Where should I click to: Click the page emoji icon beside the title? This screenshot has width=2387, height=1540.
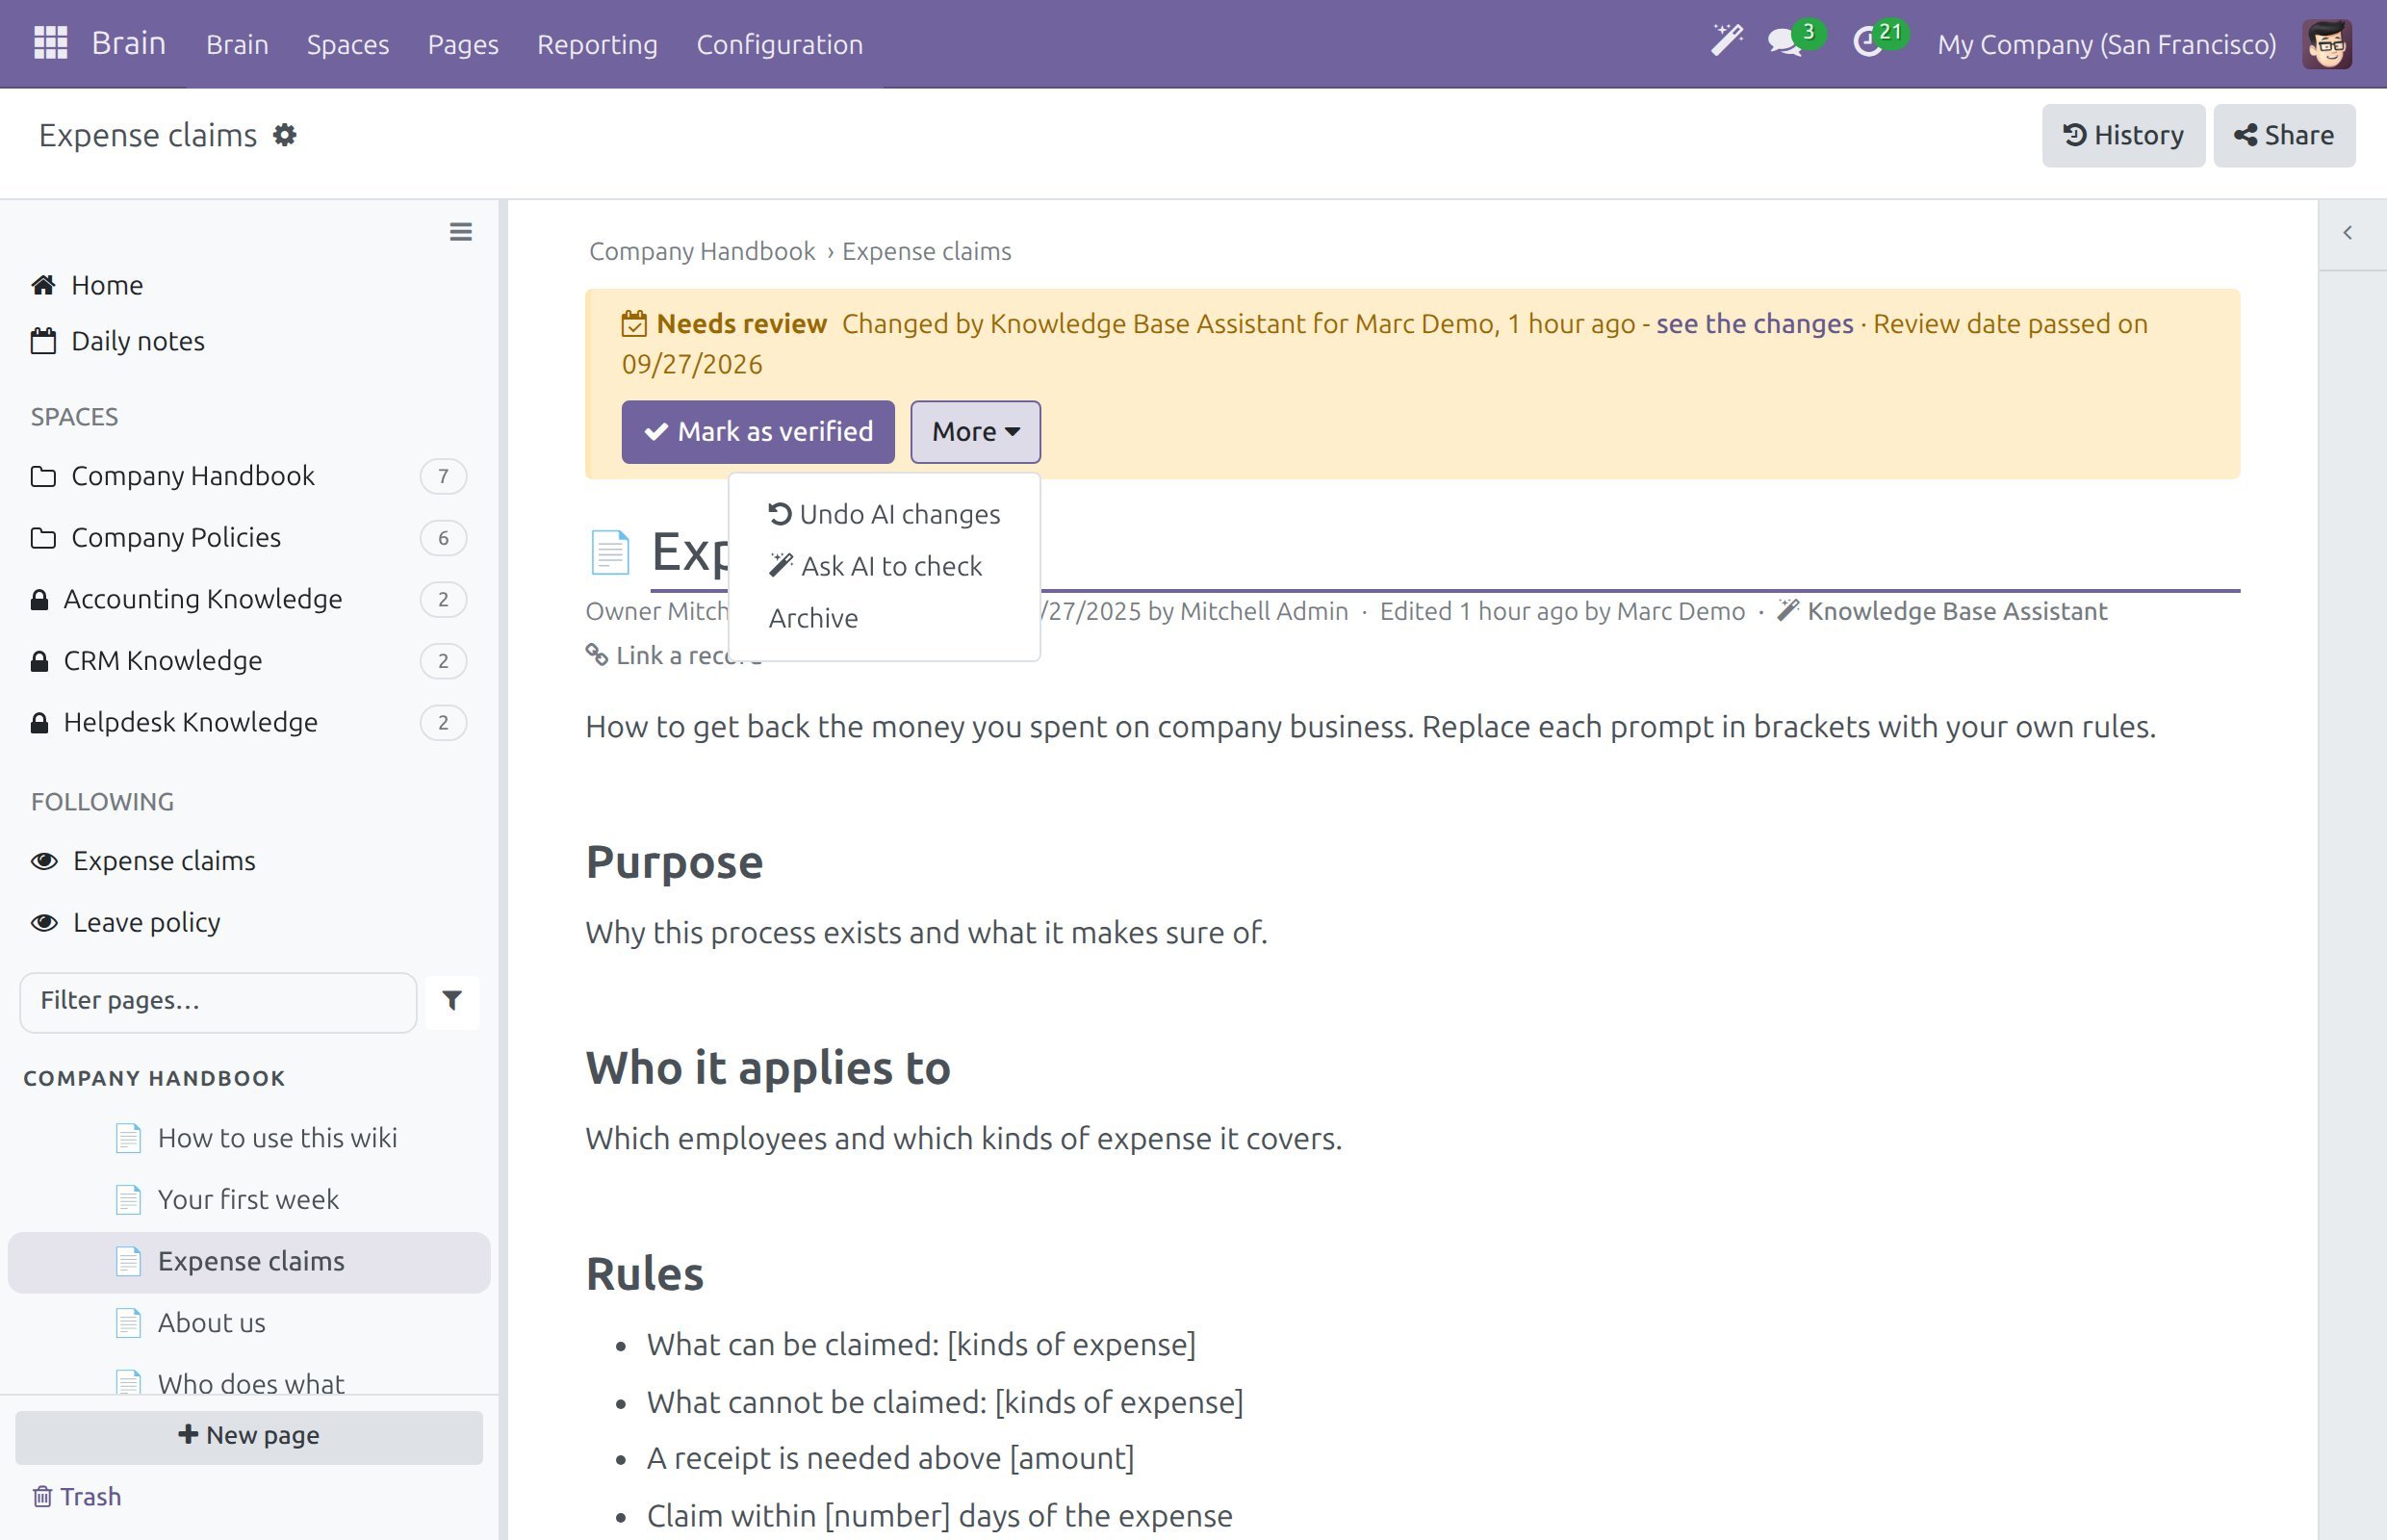[610, 552]
